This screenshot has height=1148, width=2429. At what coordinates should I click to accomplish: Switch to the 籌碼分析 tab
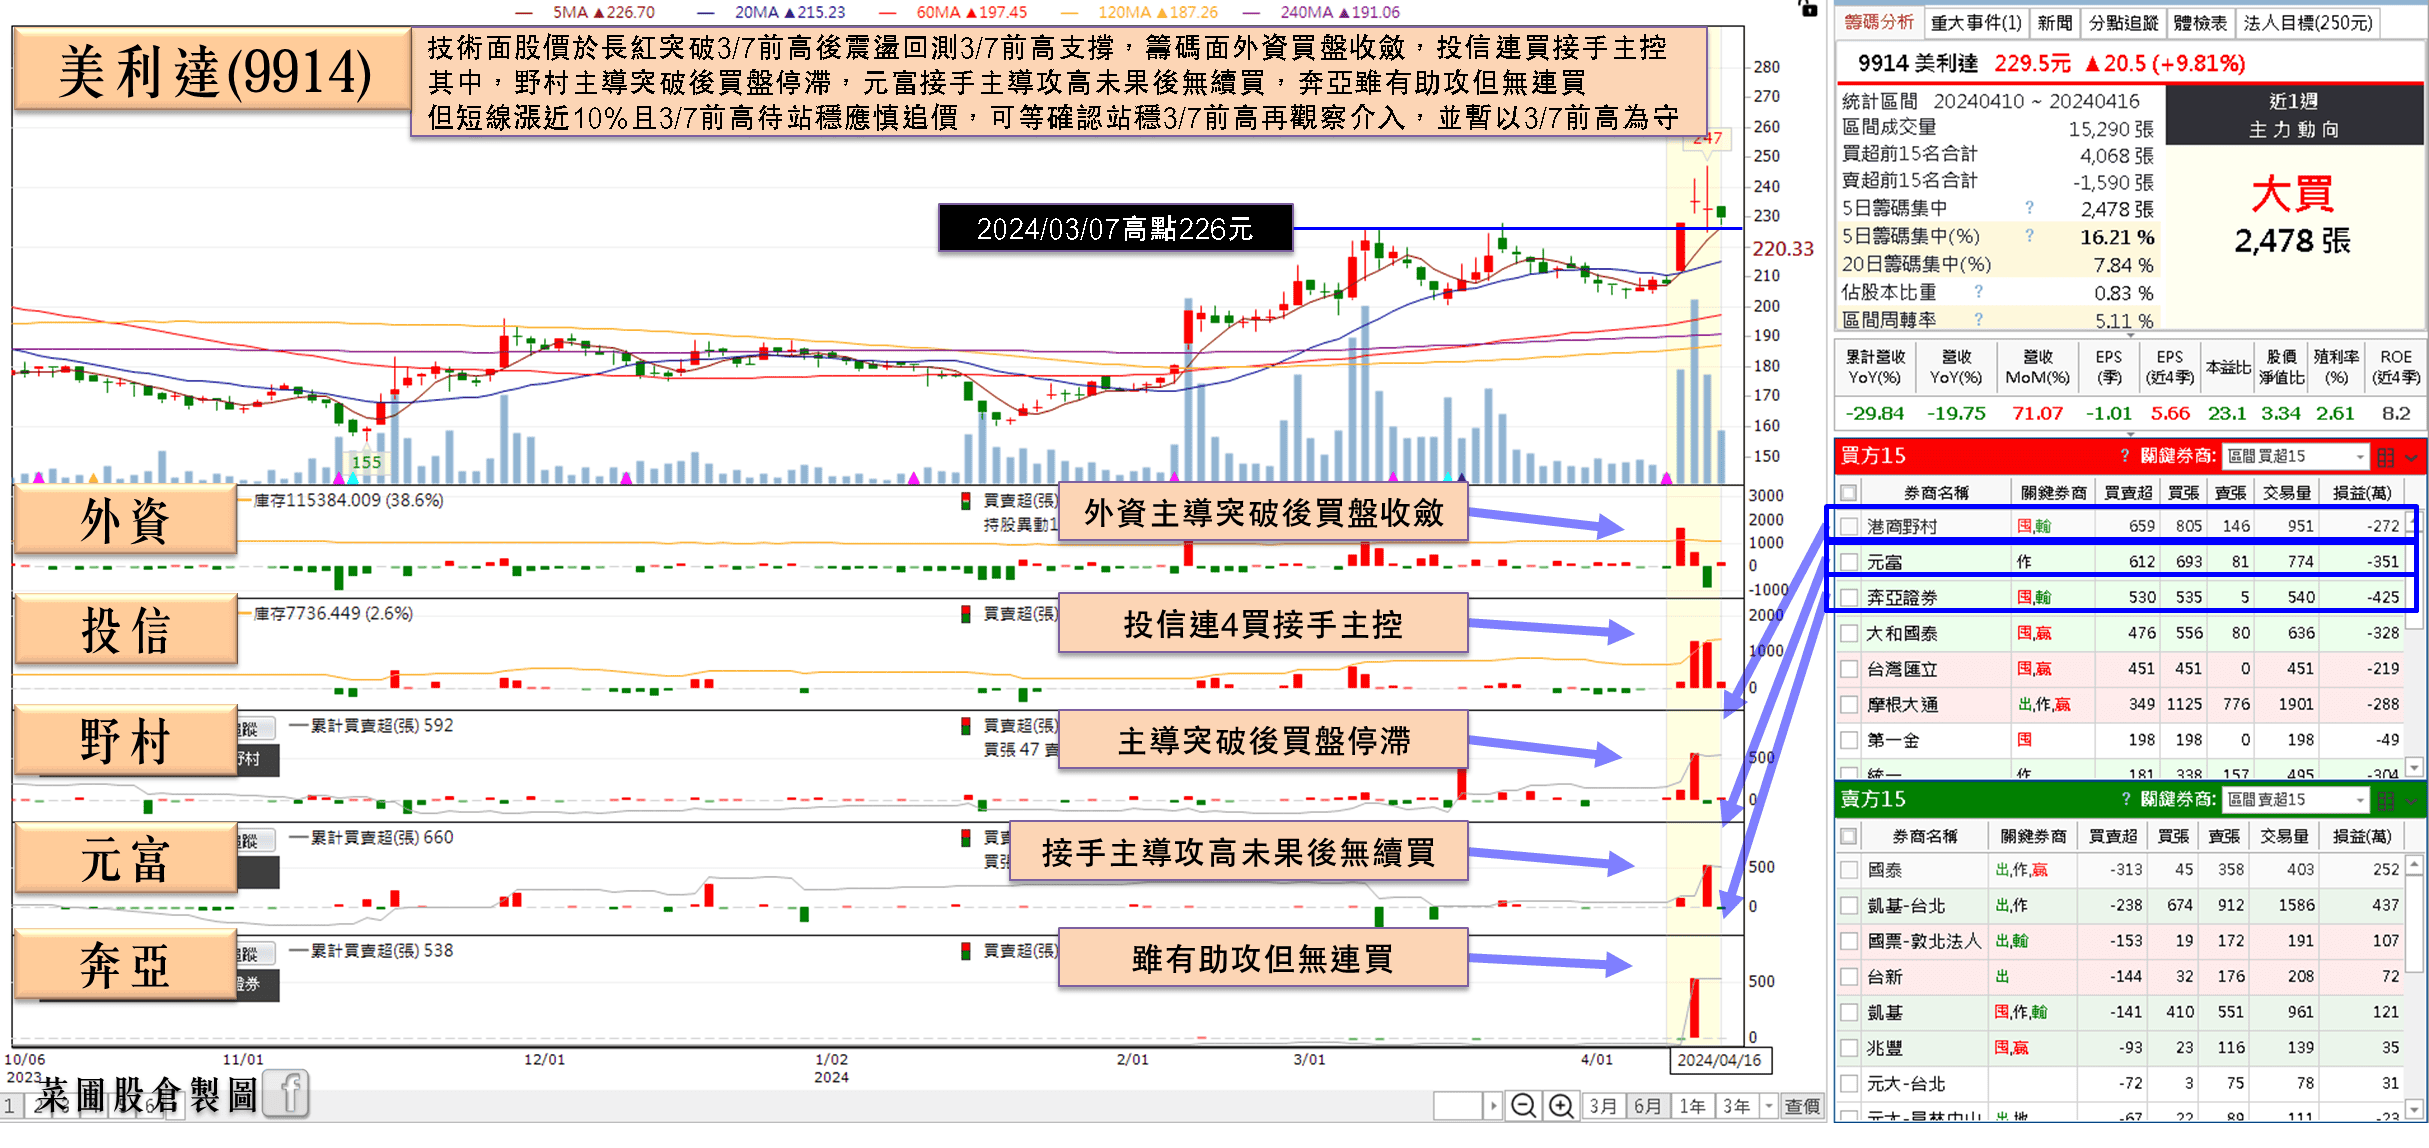pyautogui.click(x=1878, y=22)
